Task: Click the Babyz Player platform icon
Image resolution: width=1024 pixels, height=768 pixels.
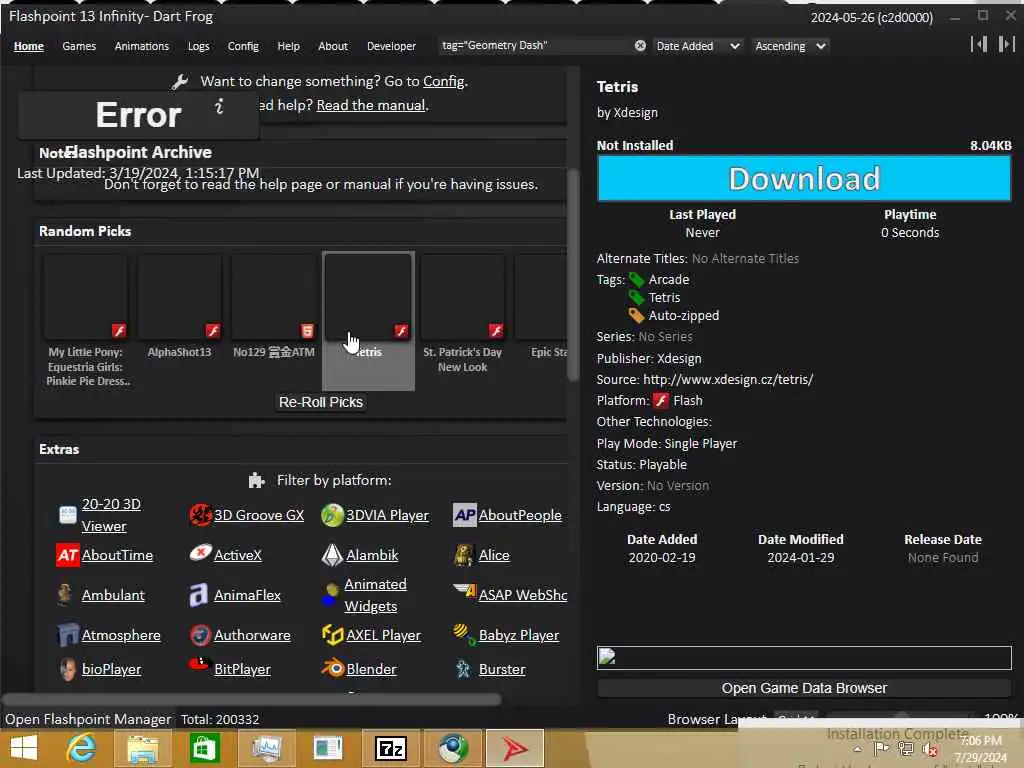Action: 464,633
